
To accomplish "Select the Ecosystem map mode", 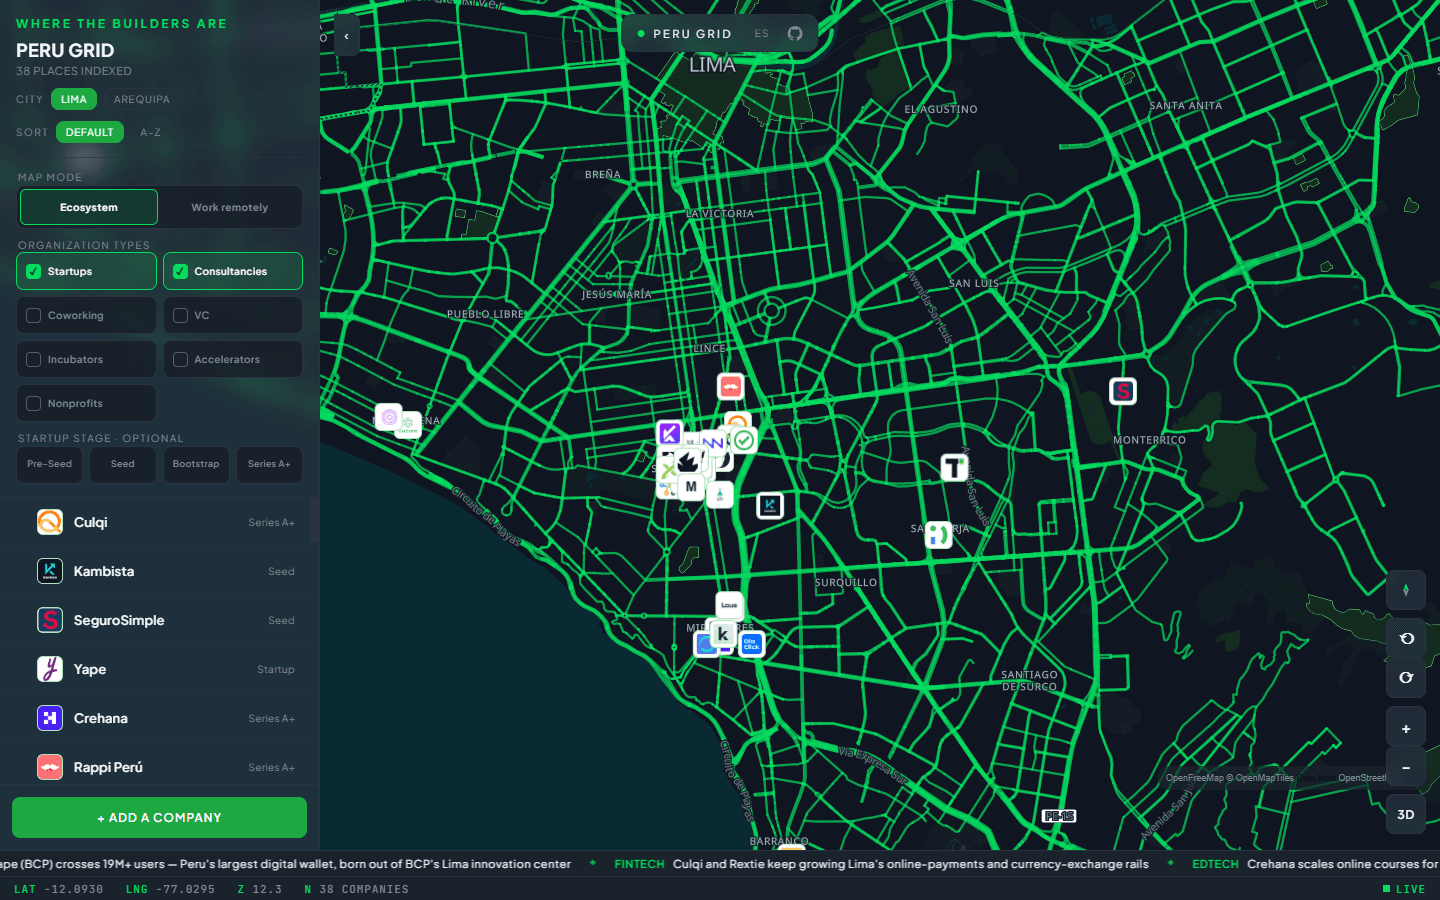I will point(89,207).
